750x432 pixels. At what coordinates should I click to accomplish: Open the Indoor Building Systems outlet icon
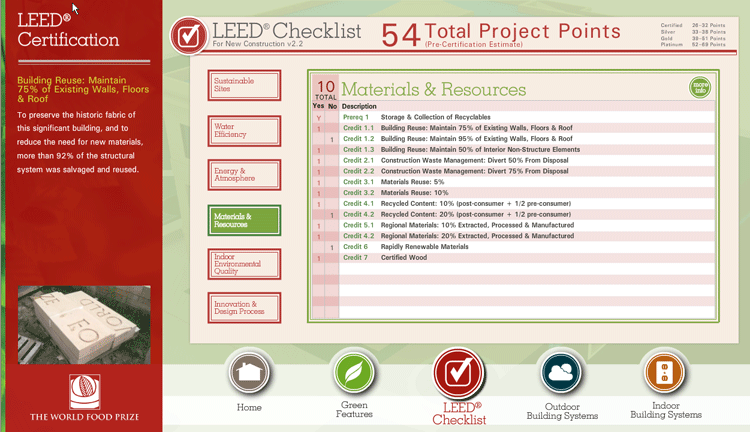click(x=665, y=372)
